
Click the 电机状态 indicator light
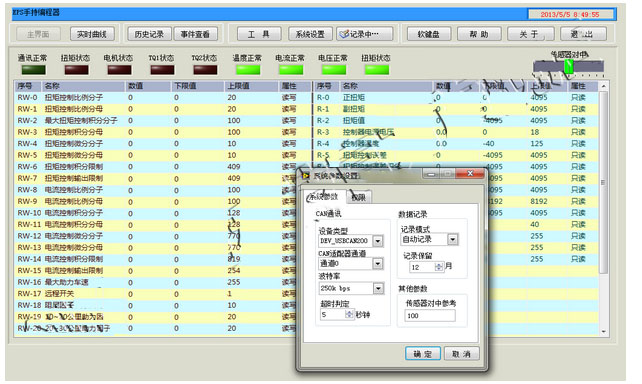[x=119, y=70]
